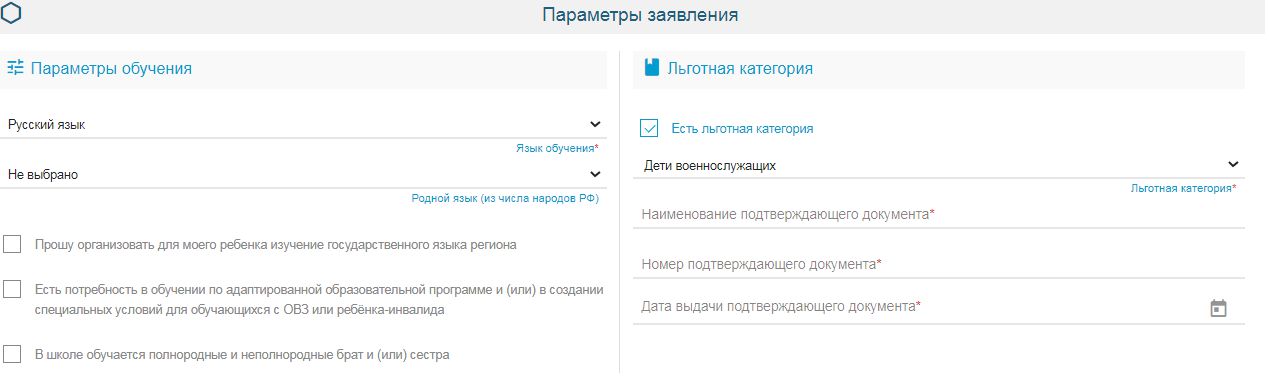
Task: Click the sliders icon beside Параметры обучения
Action: coord(15,68)
